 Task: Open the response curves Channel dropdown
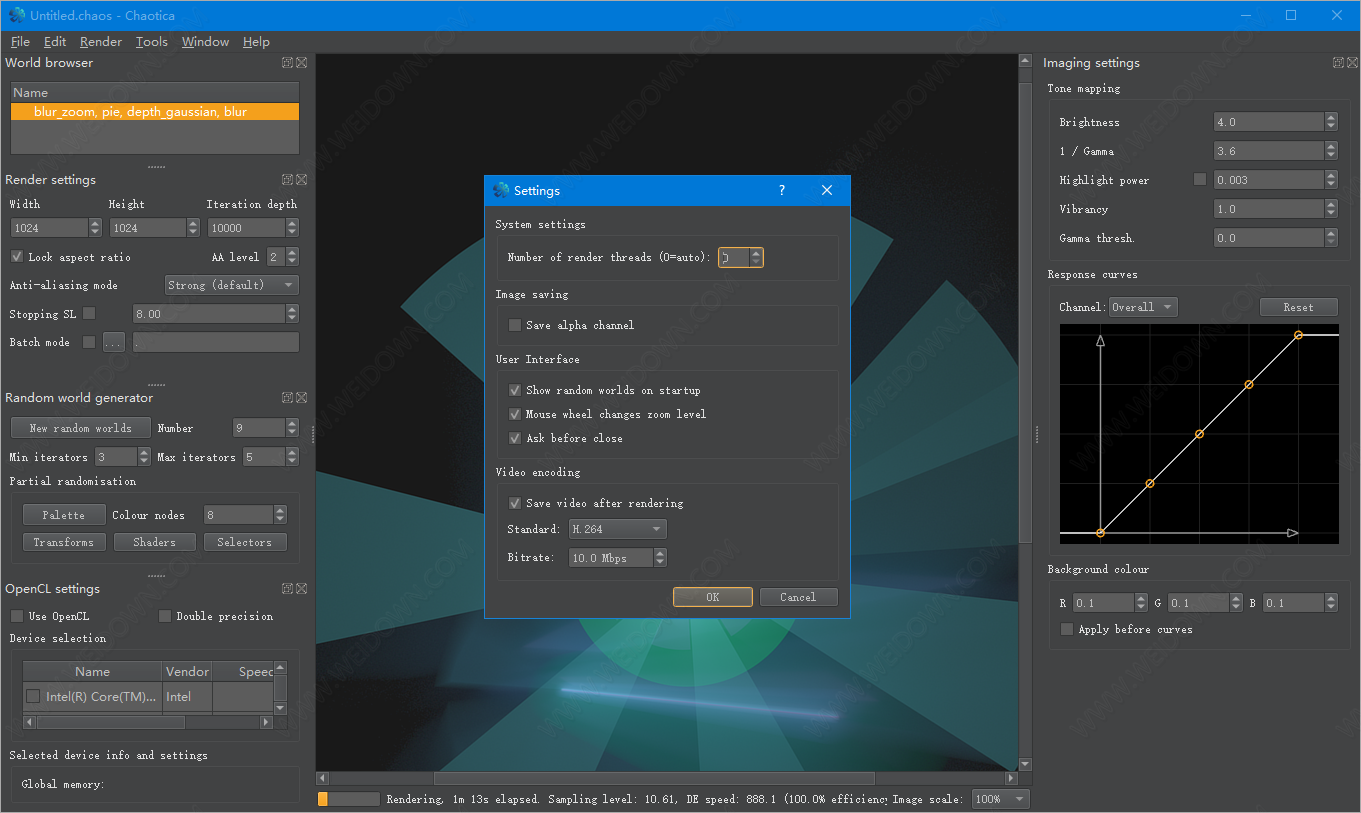[1143, 307]
